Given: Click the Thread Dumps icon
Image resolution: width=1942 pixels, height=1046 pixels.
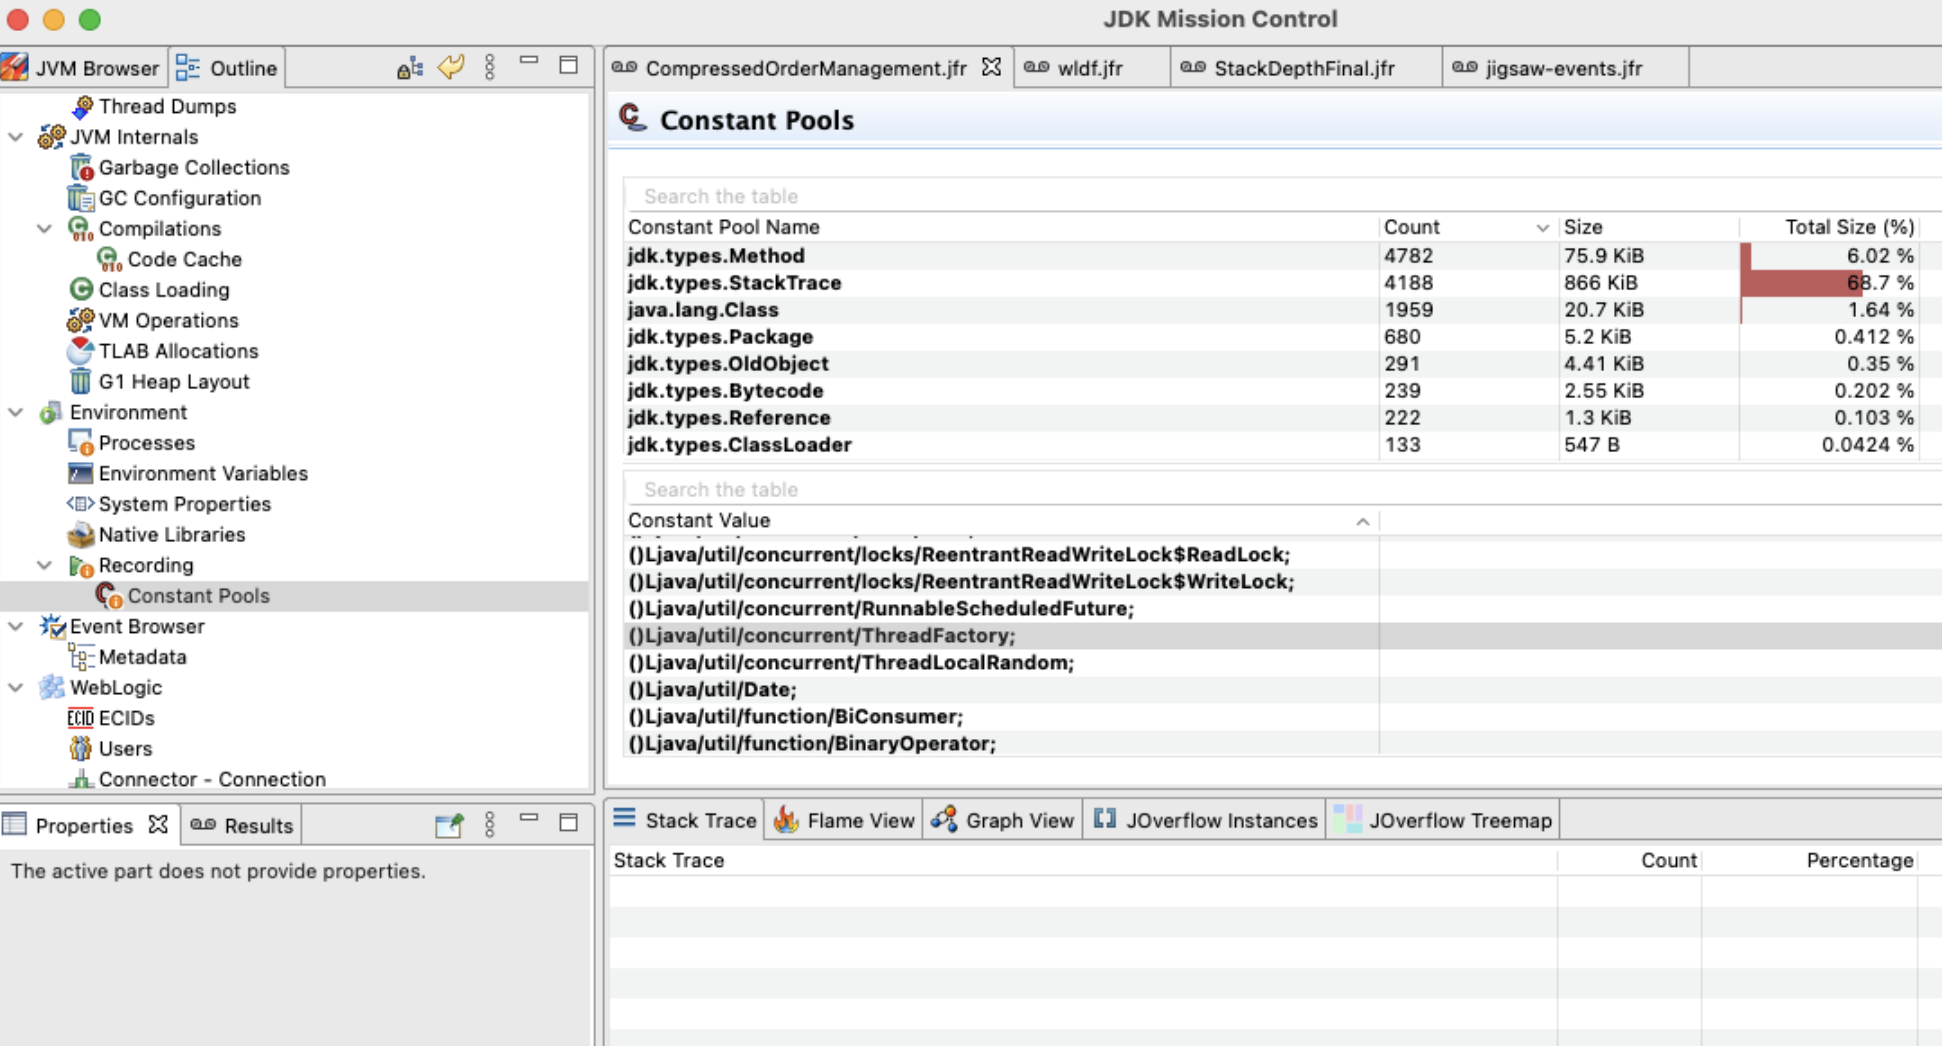Looking at the screenshot, I should tap(83, 106).
